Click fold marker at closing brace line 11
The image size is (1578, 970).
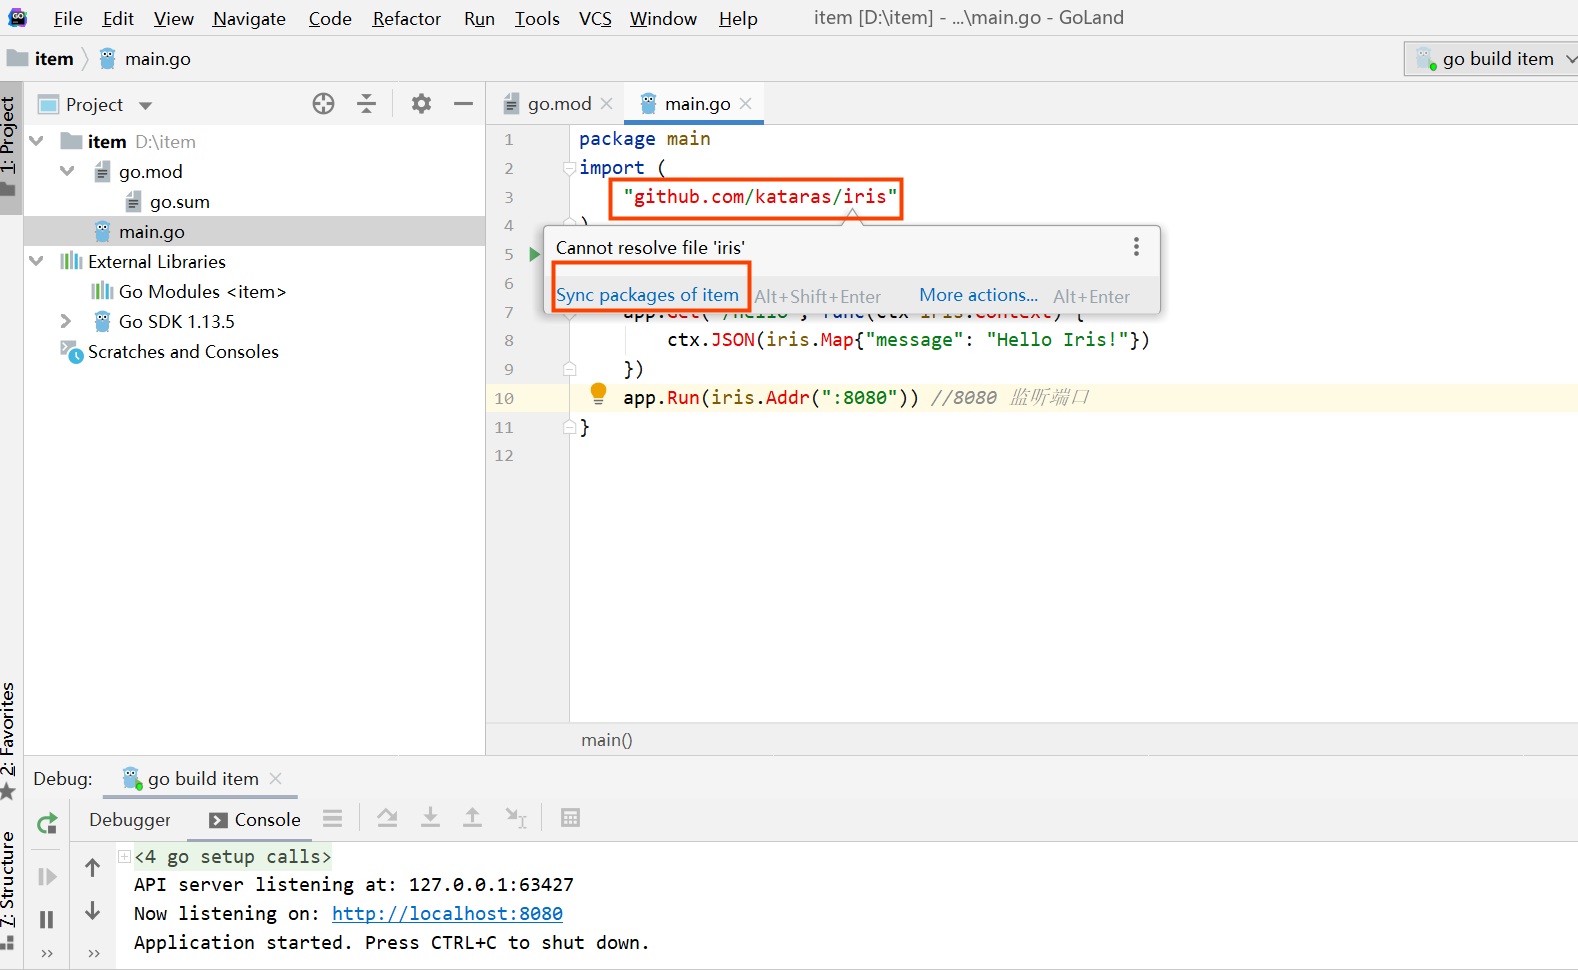click(x=569, y=427)
